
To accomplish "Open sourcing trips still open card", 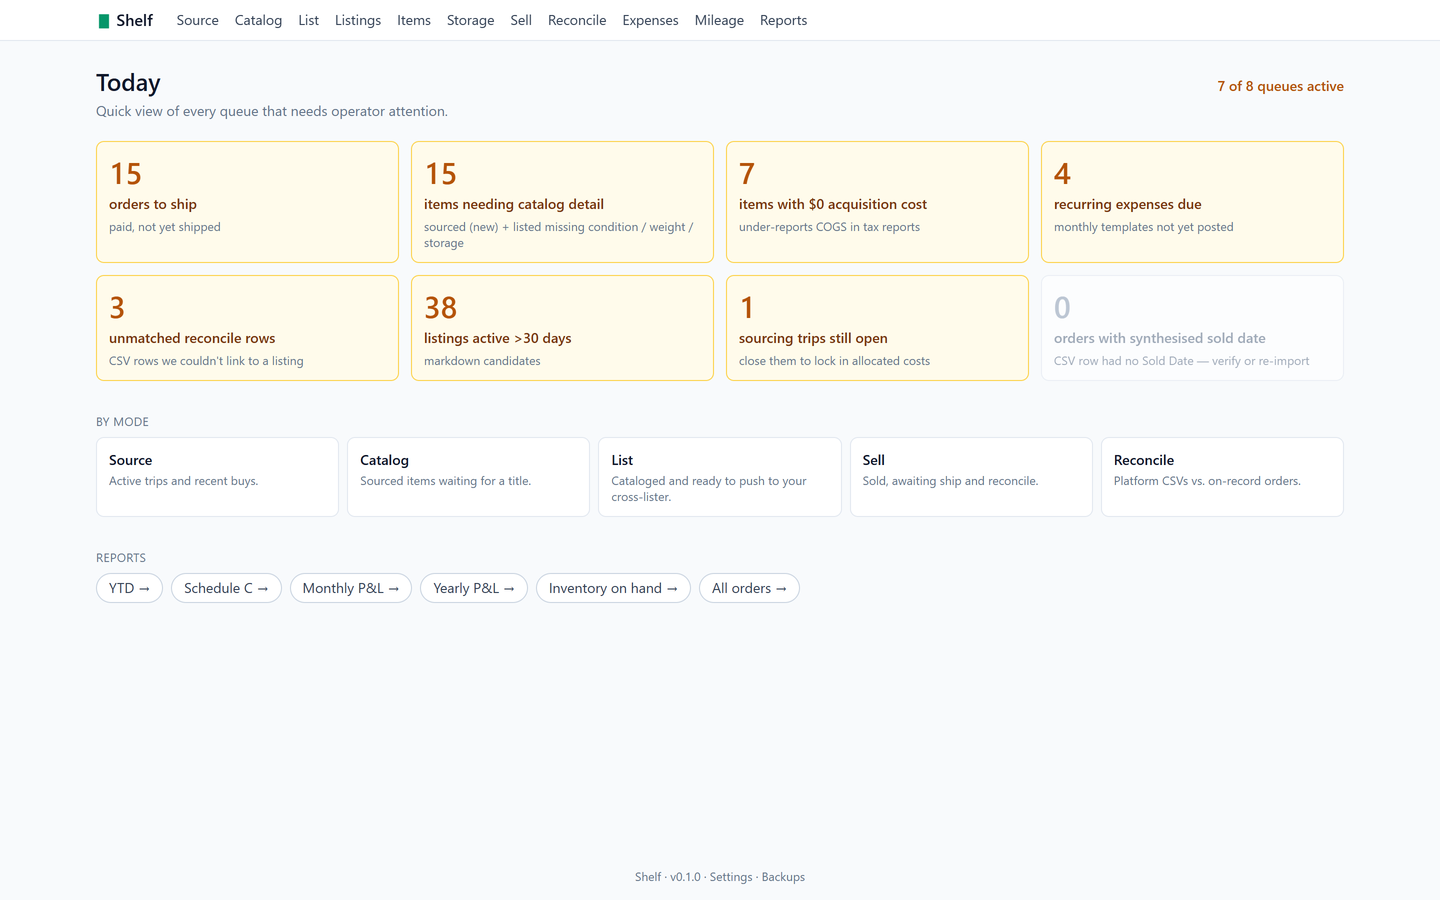I will click(x=877, y=328).
